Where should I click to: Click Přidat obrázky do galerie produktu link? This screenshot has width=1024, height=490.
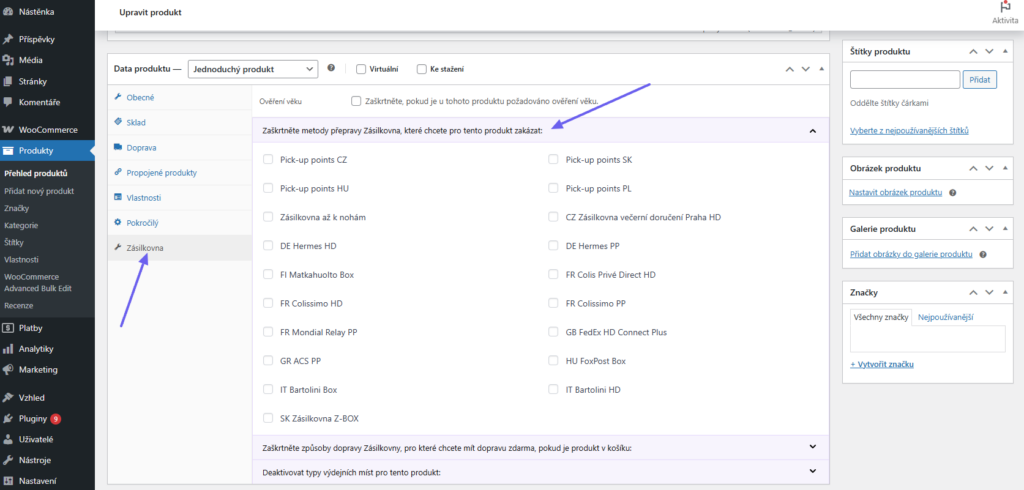tap(912, 254)
